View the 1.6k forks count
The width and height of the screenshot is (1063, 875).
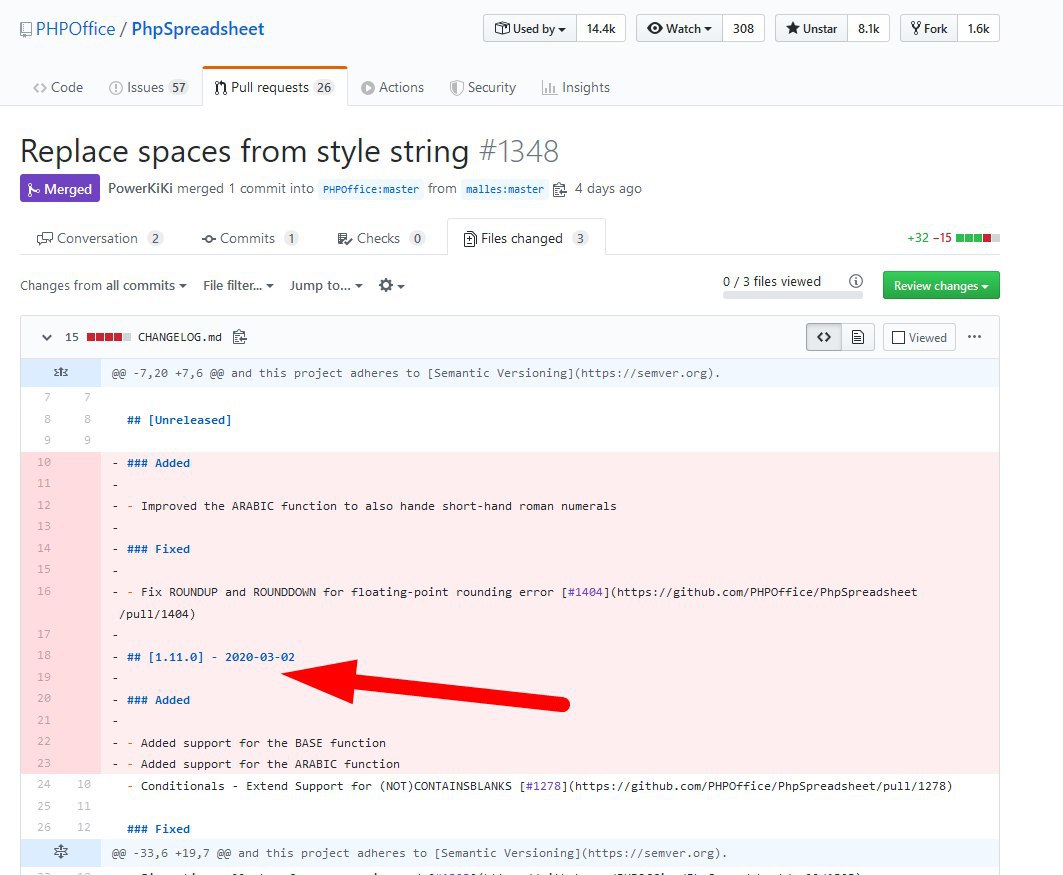(978, 28)
